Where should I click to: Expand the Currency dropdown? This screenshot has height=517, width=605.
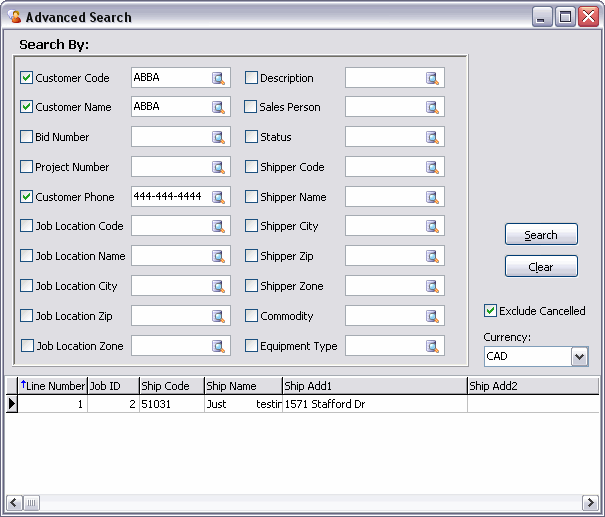pos(579,356)
